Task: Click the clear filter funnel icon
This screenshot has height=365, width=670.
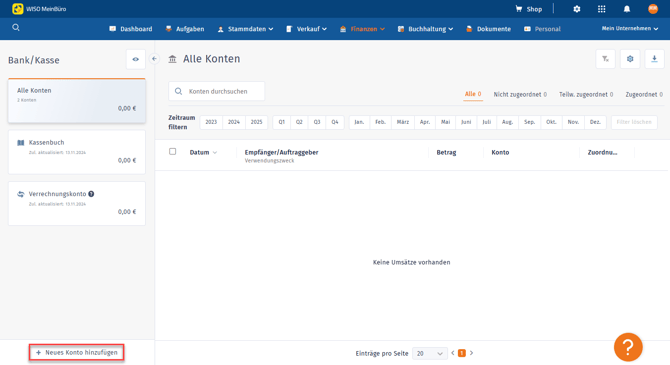Action: pyautogui.click(x=605, y=59)
